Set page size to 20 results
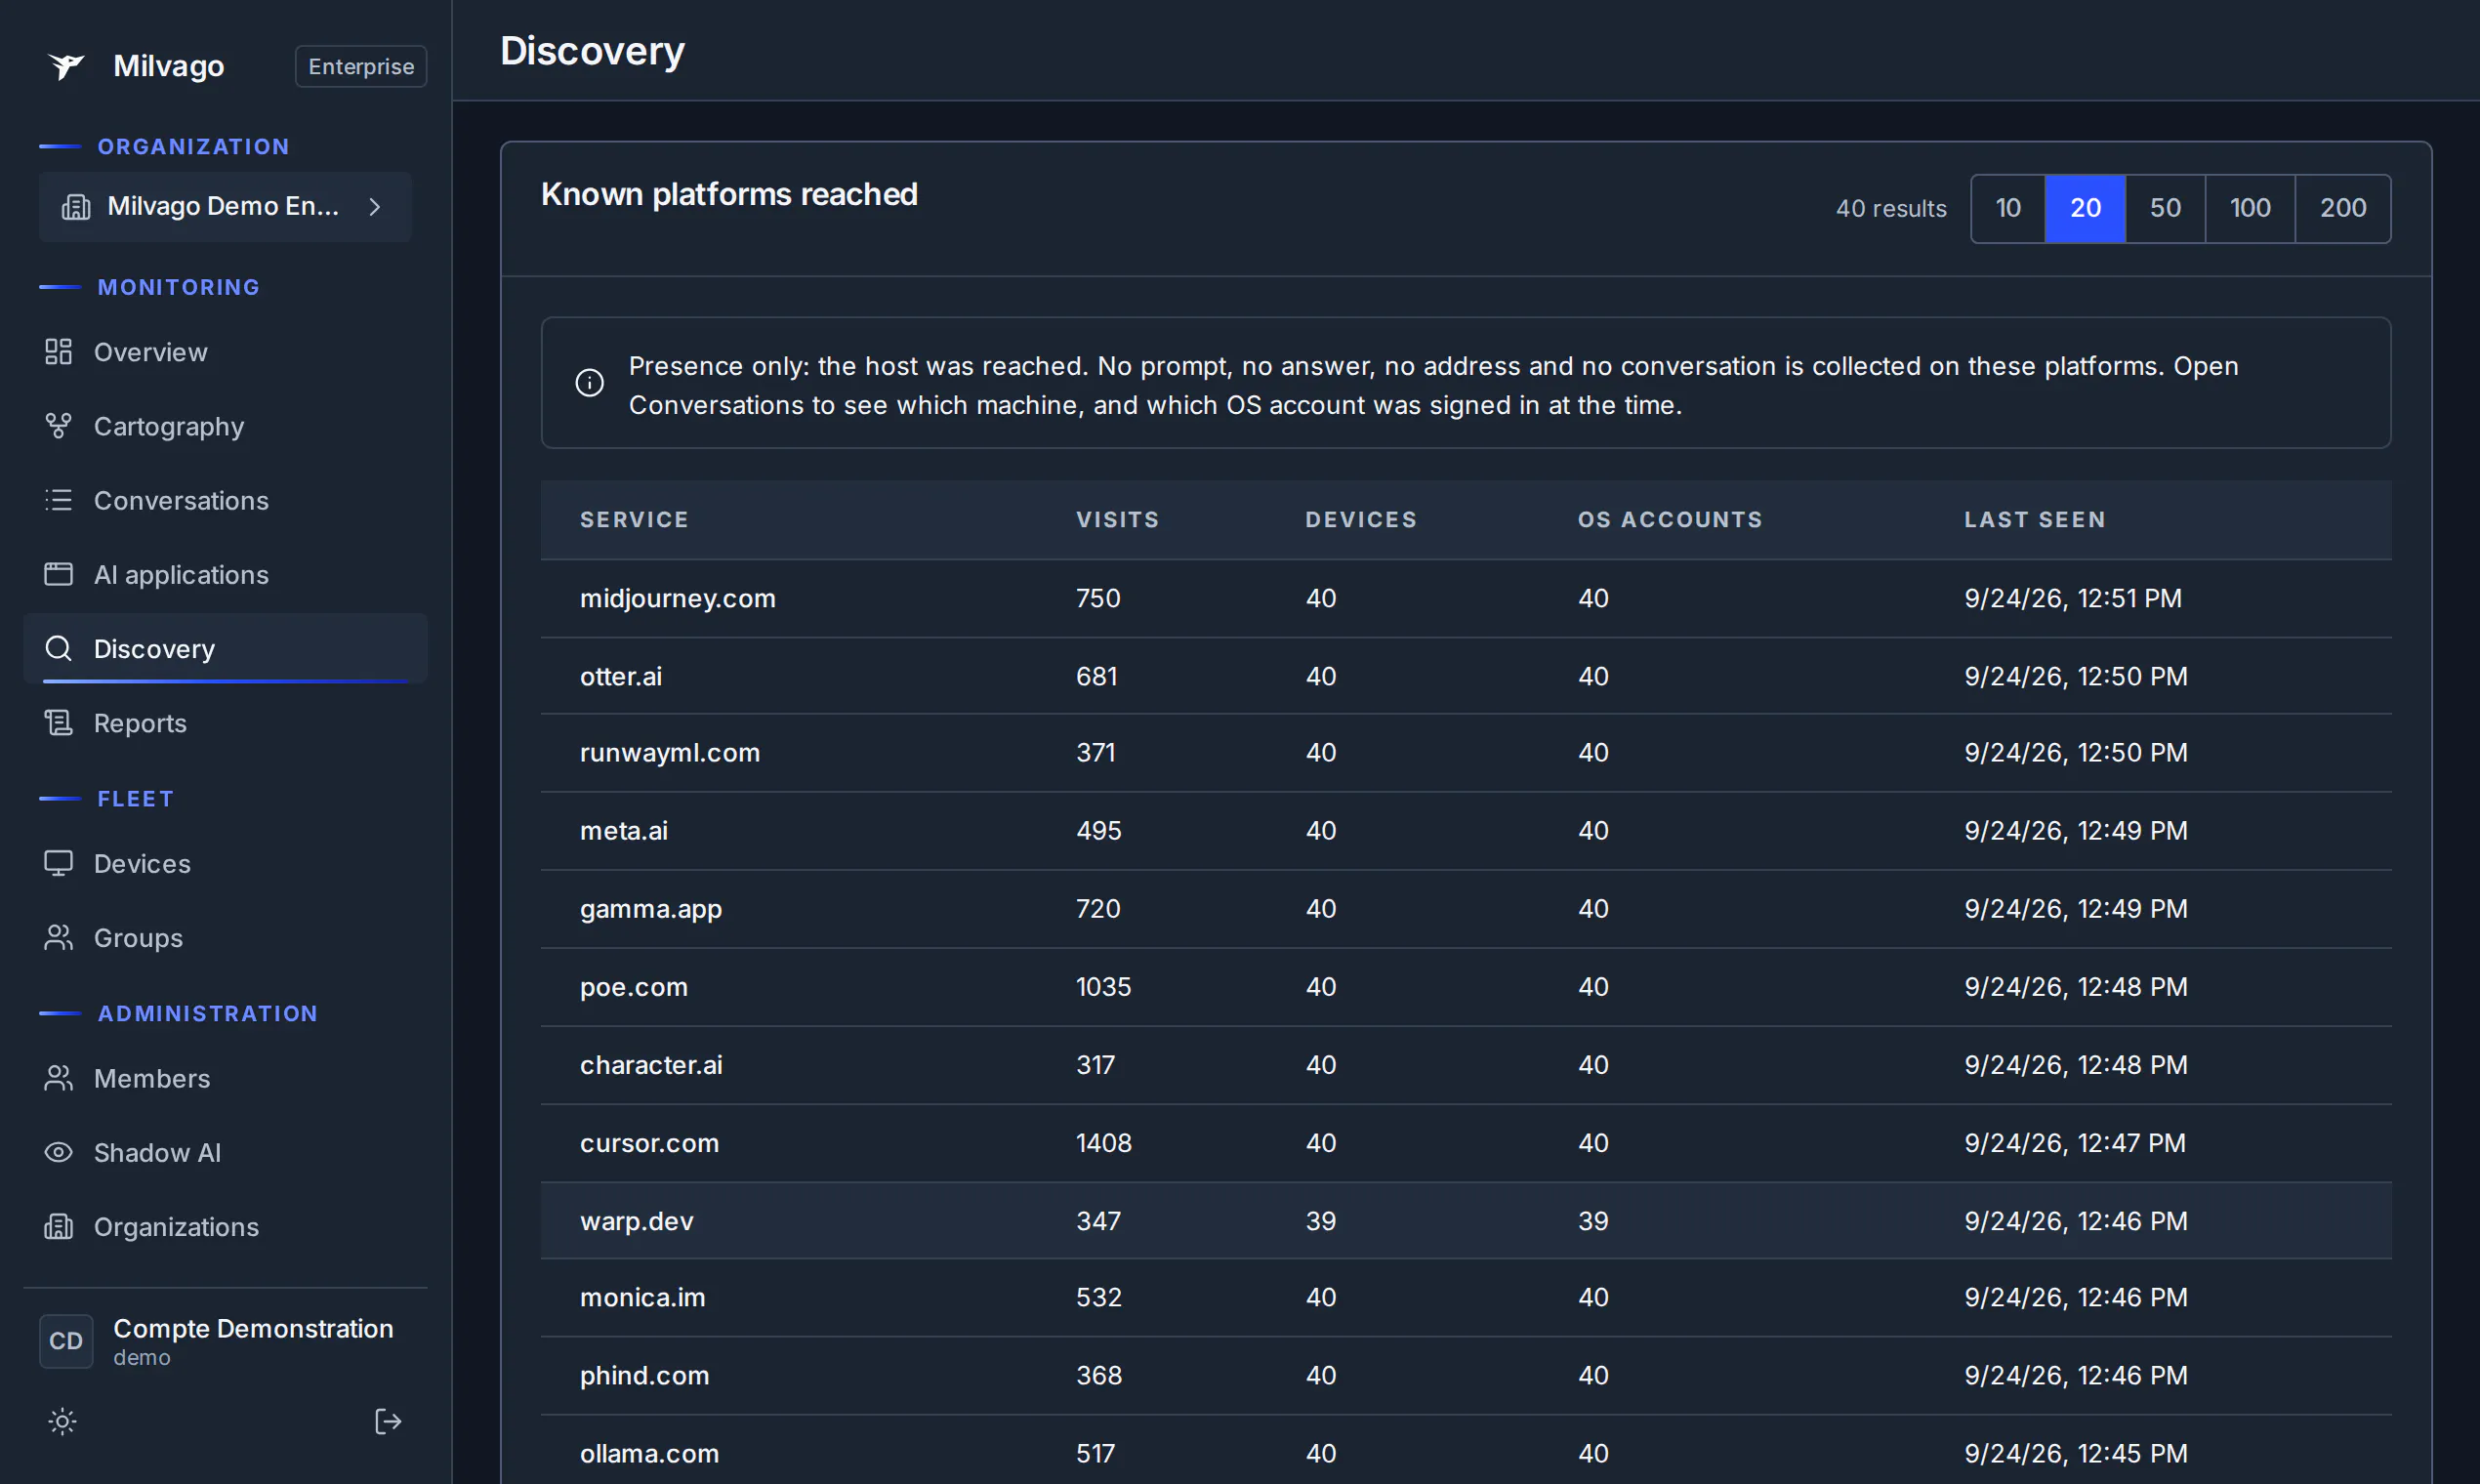Image resolution: width=2480 pixels, height=1484 pixels. pyautogui.click(x=2085, y=208)
